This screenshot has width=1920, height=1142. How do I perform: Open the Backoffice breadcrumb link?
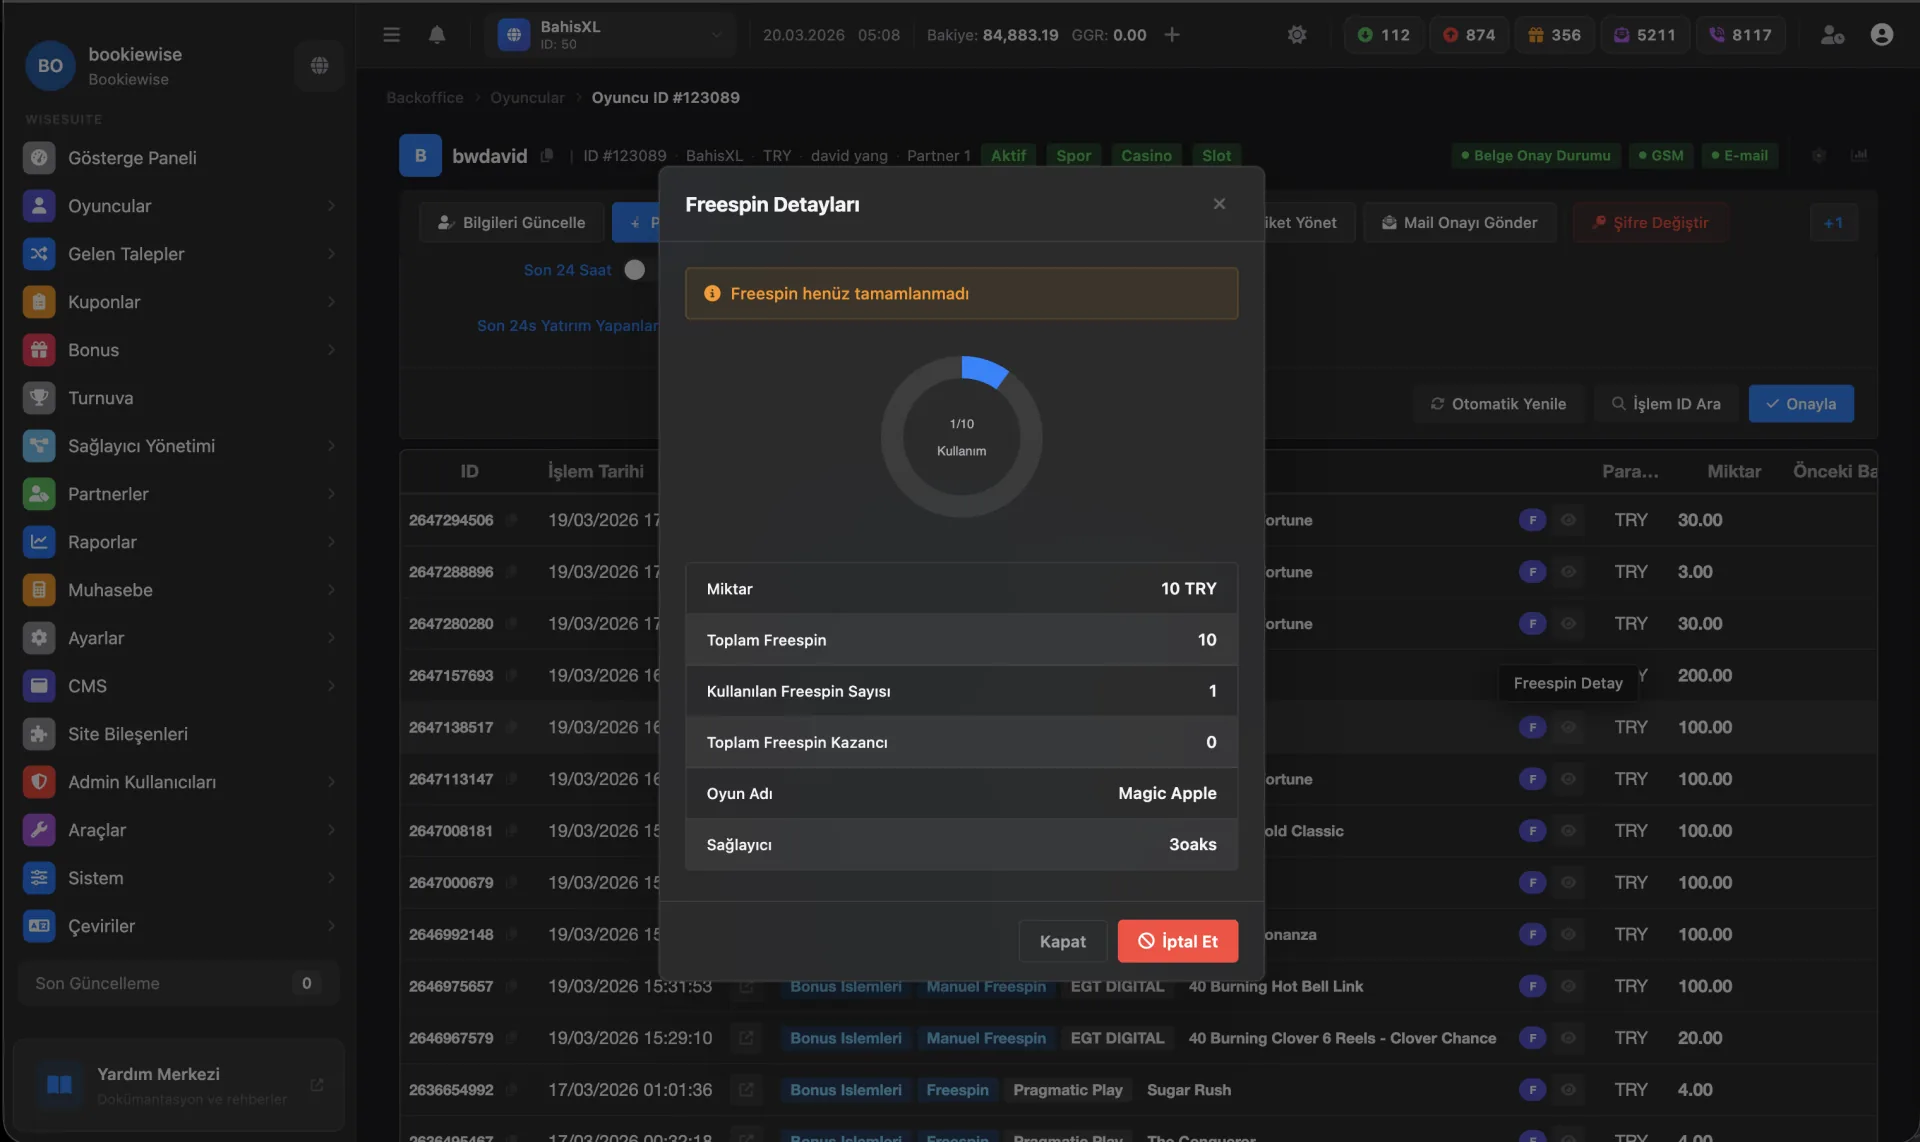click(424, 97)
